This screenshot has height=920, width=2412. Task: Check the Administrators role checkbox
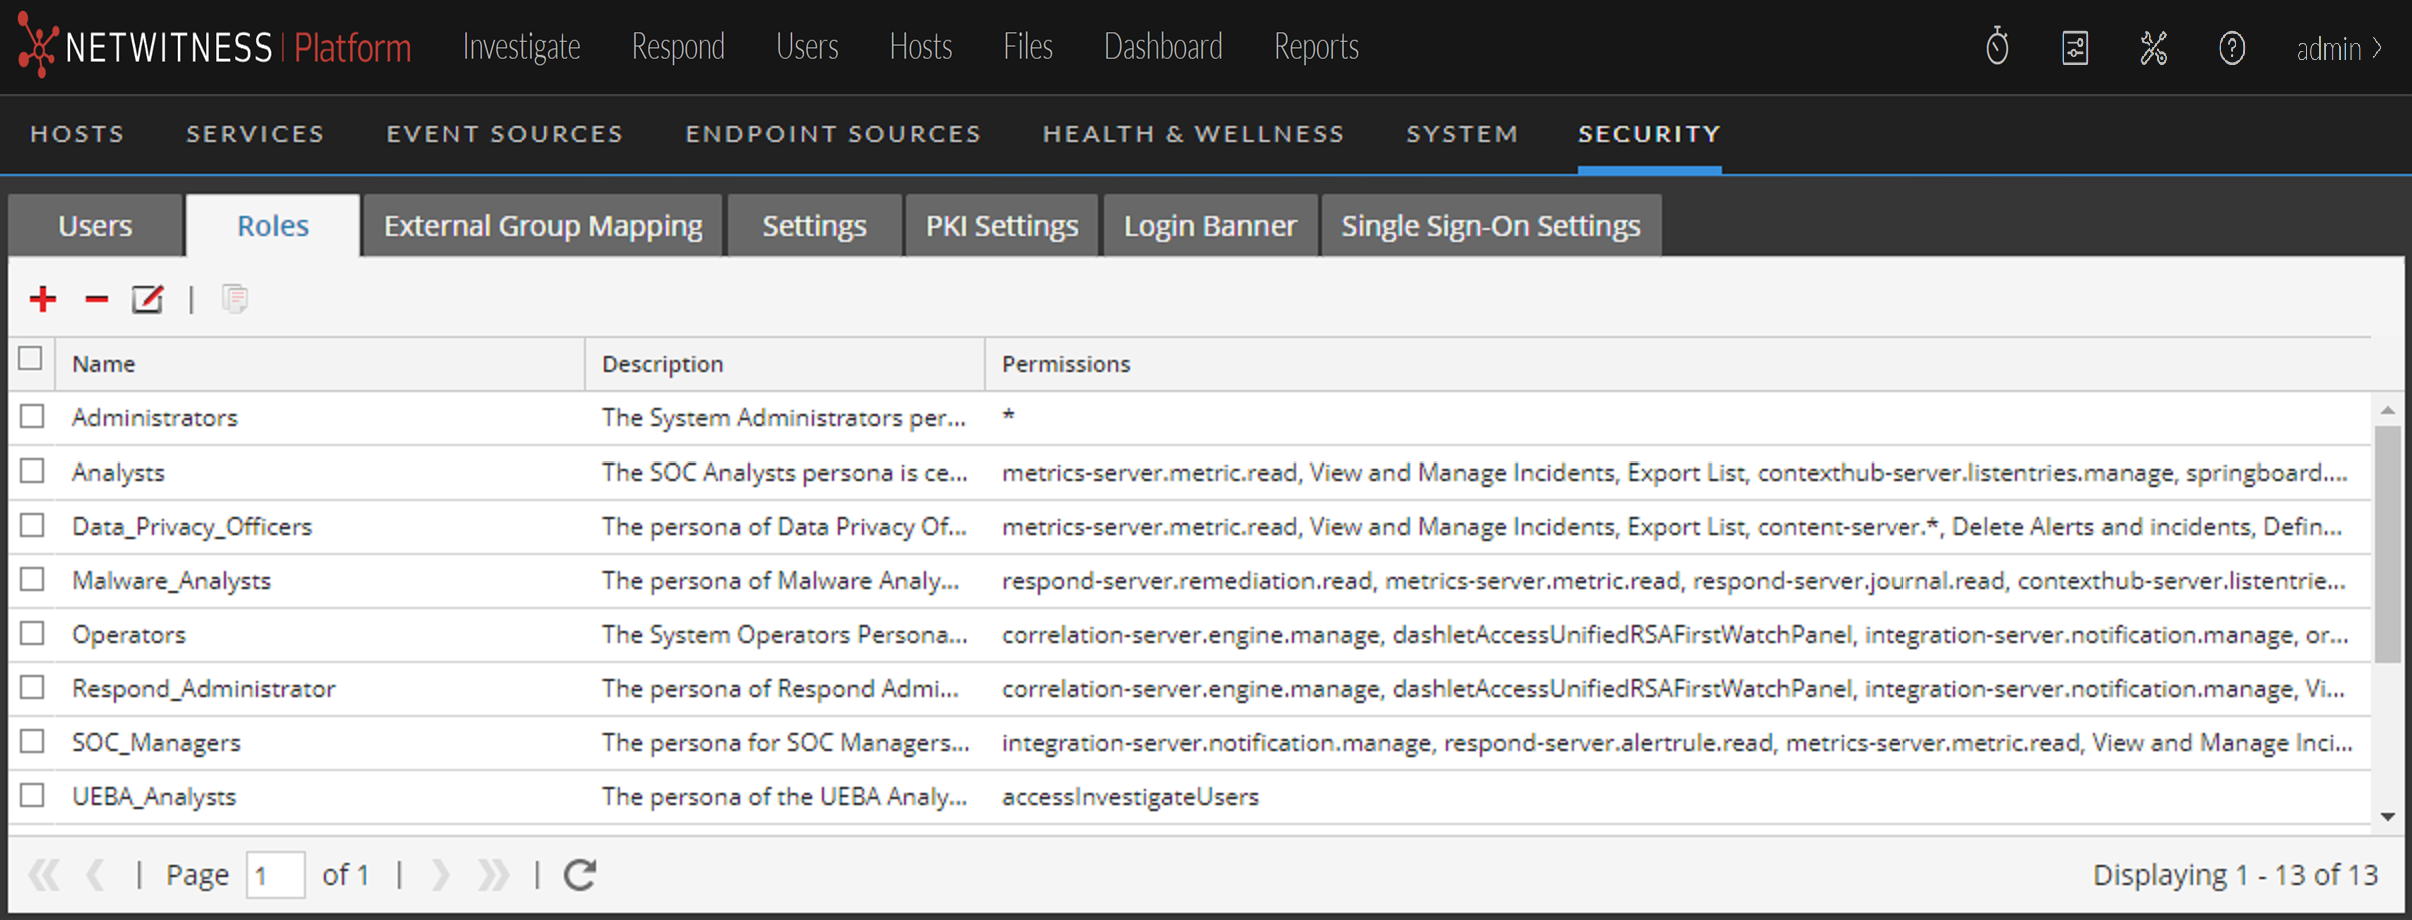tap(32, 416)
